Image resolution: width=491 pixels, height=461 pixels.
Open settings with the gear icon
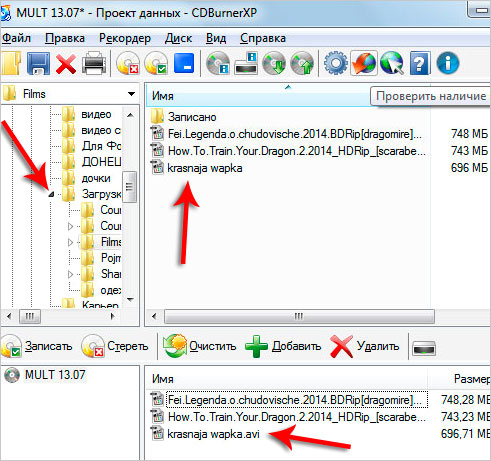tap(336, 63)
